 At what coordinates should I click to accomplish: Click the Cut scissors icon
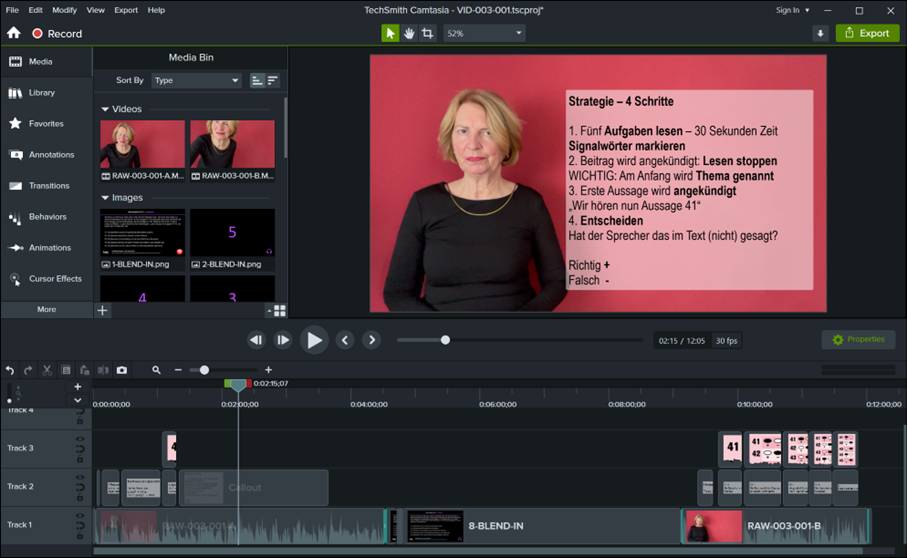47,370
